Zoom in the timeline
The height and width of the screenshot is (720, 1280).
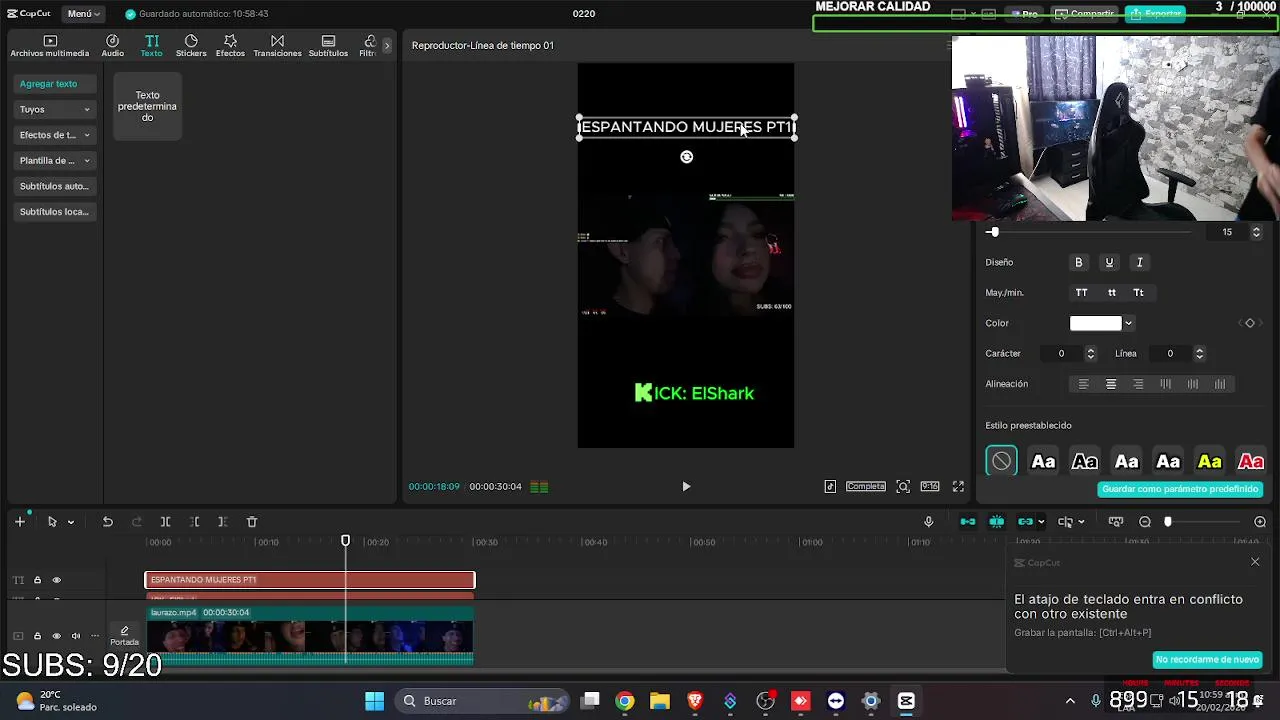(1260, 522)
